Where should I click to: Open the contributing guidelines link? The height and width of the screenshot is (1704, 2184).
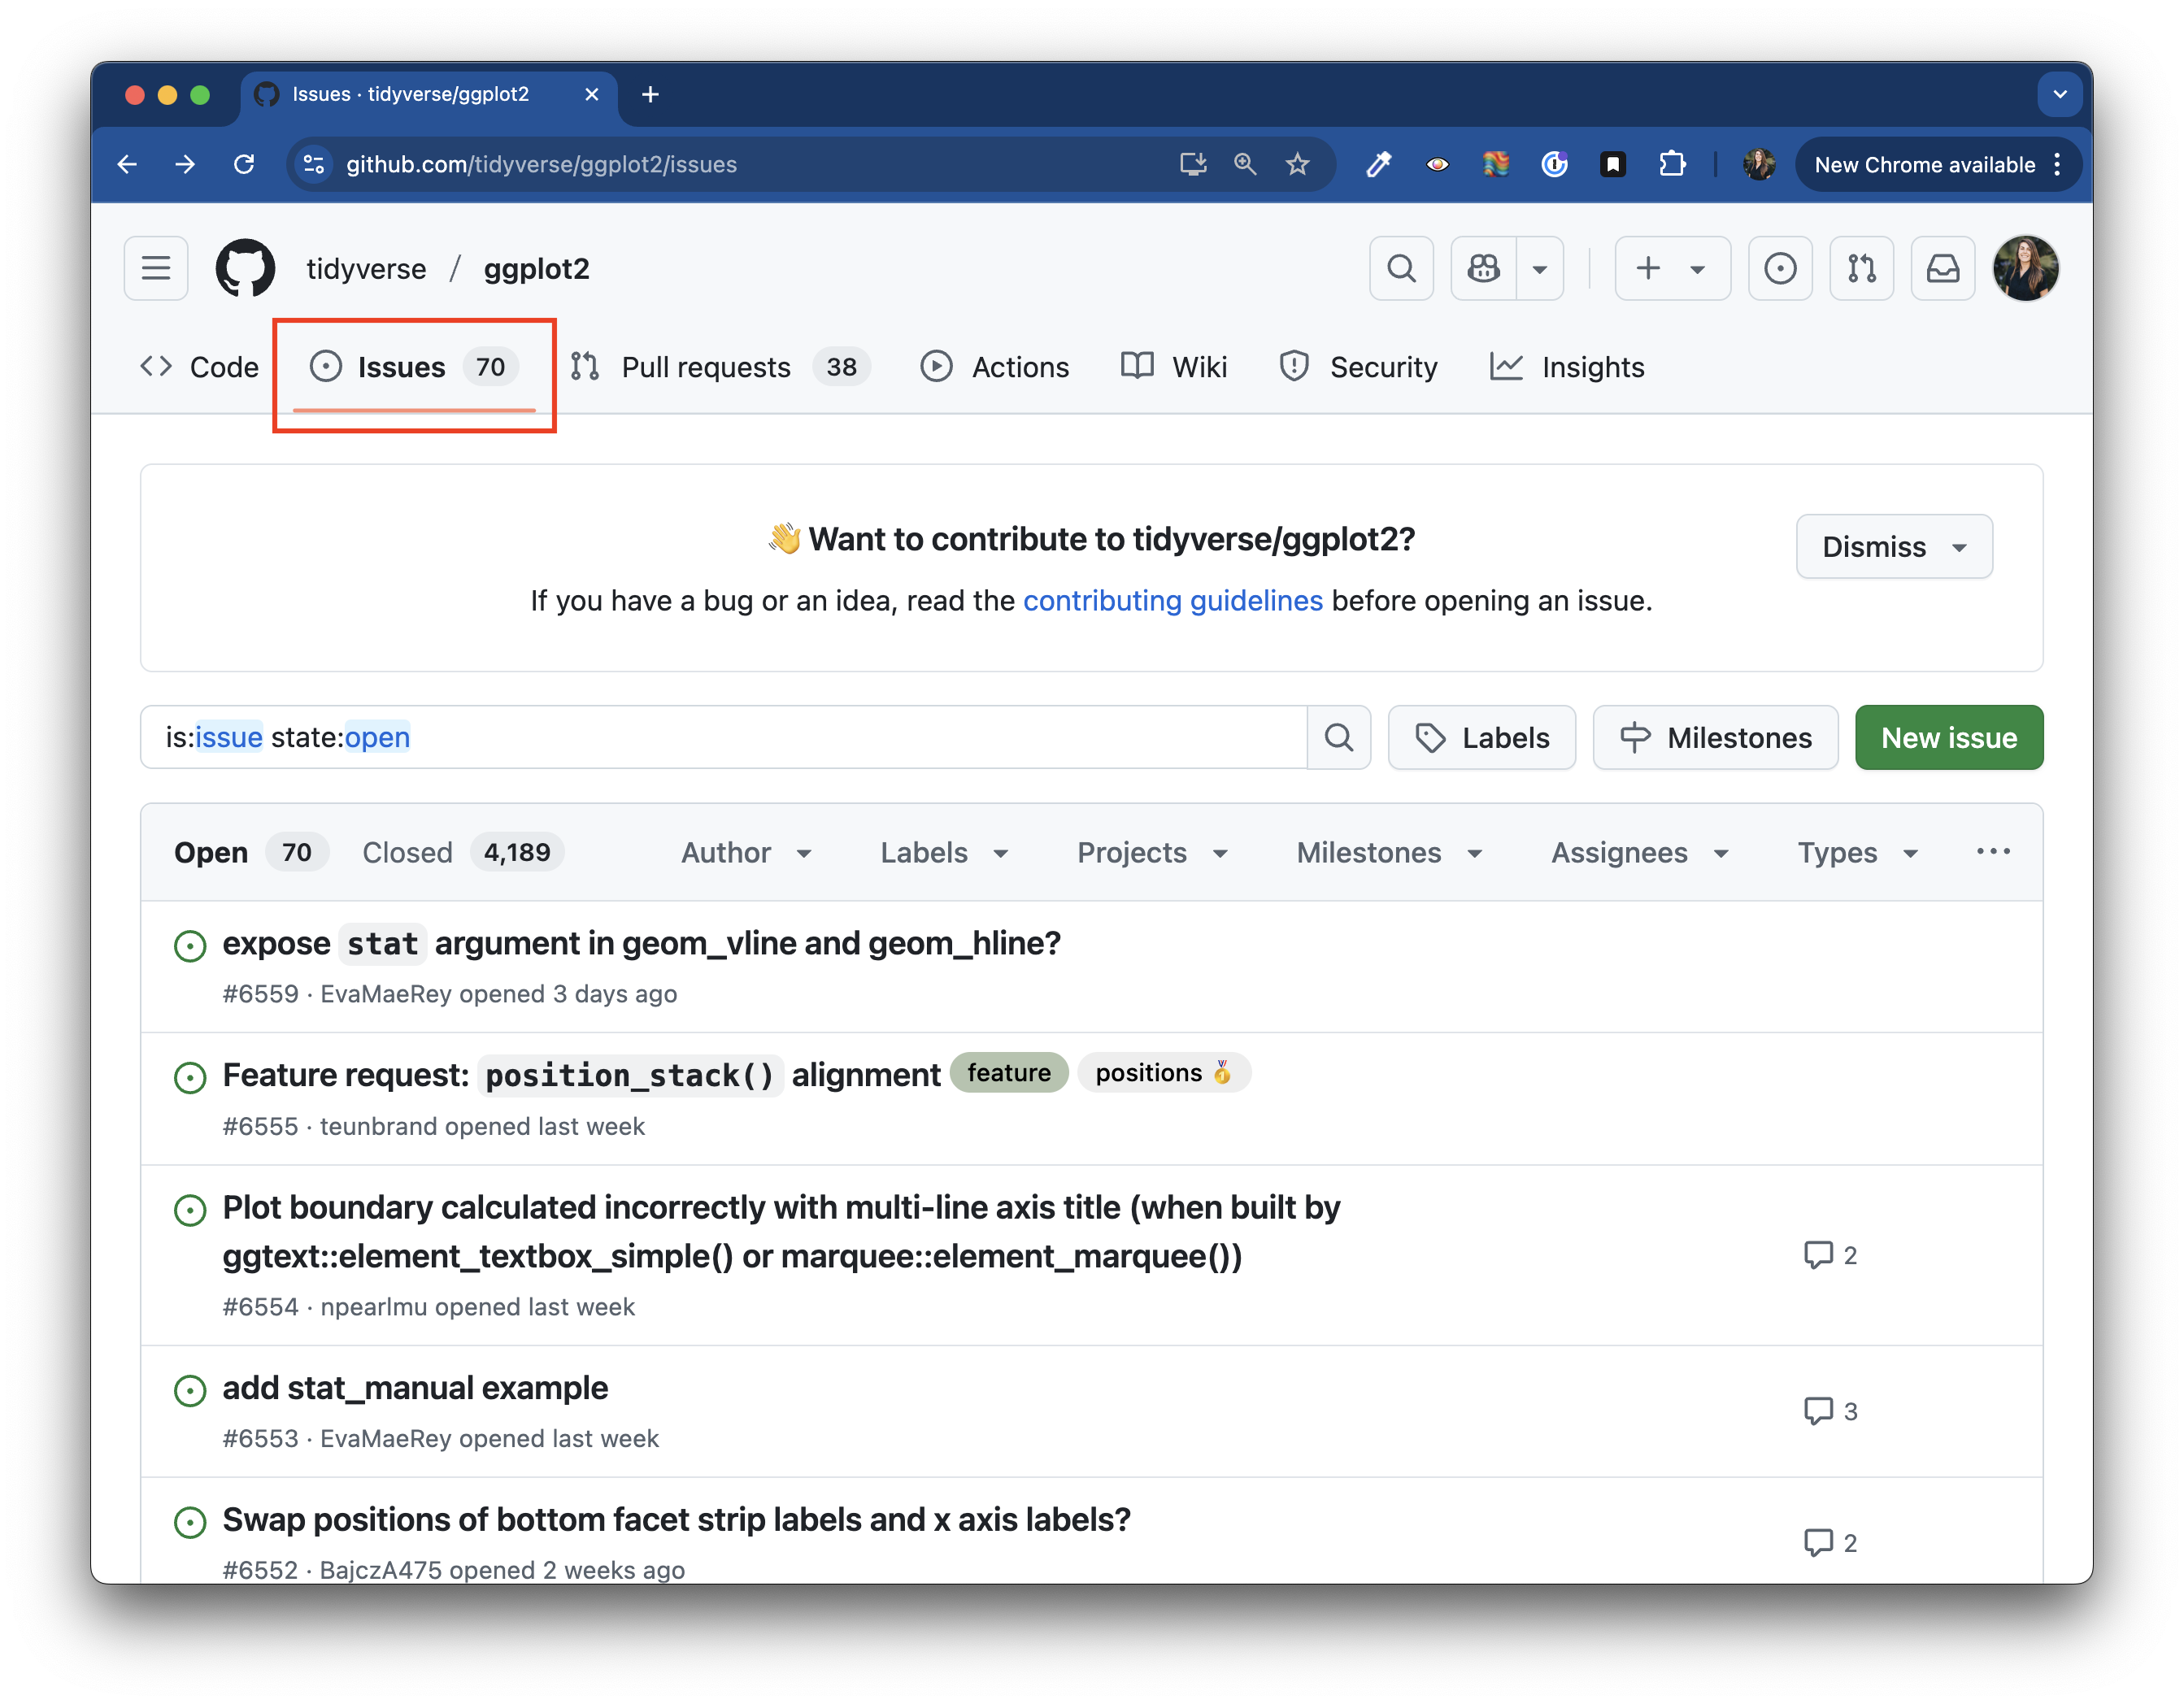click(x=1172, y=600)
